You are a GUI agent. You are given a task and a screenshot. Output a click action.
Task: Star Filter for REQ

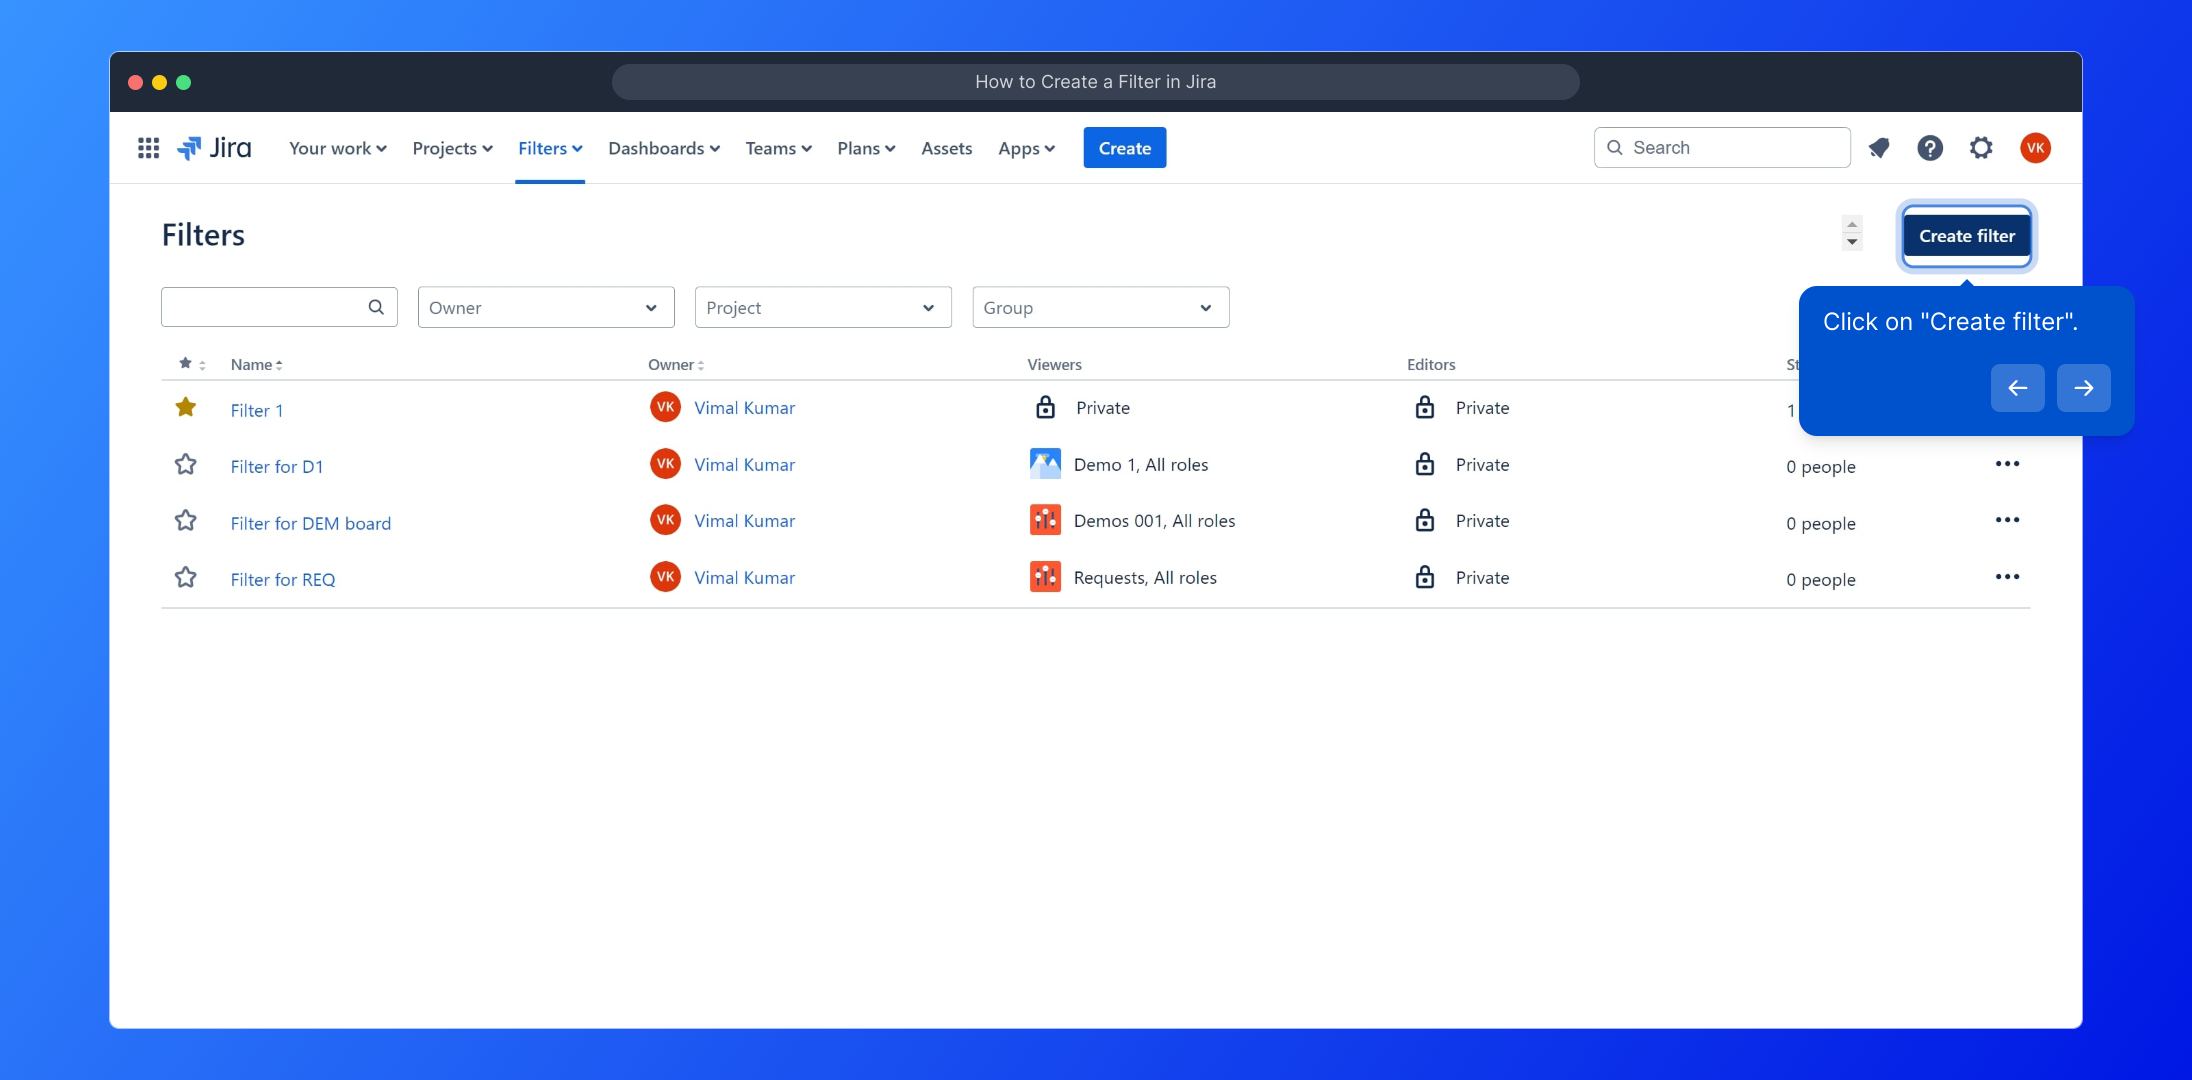(185, 578)
